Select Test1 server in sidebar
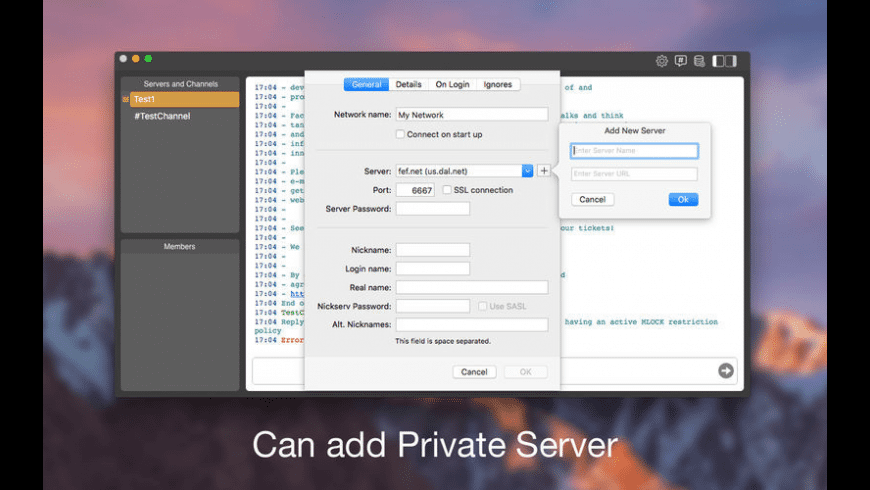This screenshot has height=490, width=870. (x=184, y=99)
